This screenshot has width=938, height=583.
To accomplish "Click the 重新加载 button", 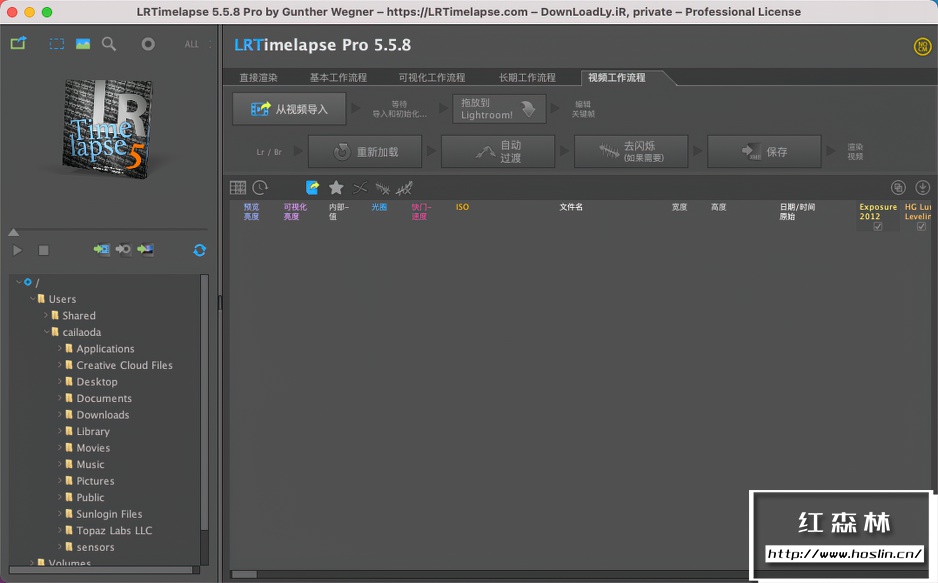I will (365, 152).
